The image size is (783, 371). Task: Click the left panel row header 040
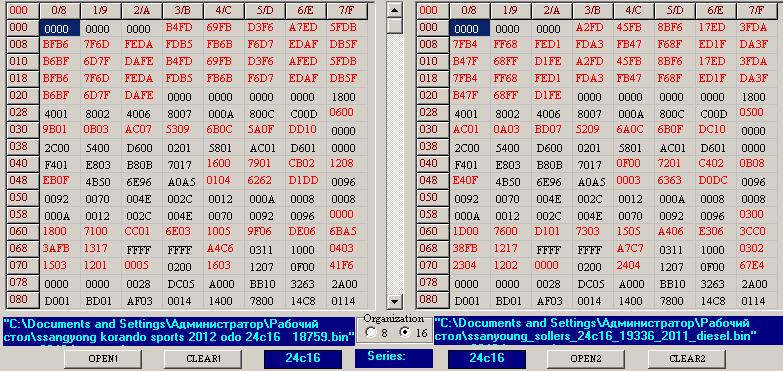coord(22,163)
